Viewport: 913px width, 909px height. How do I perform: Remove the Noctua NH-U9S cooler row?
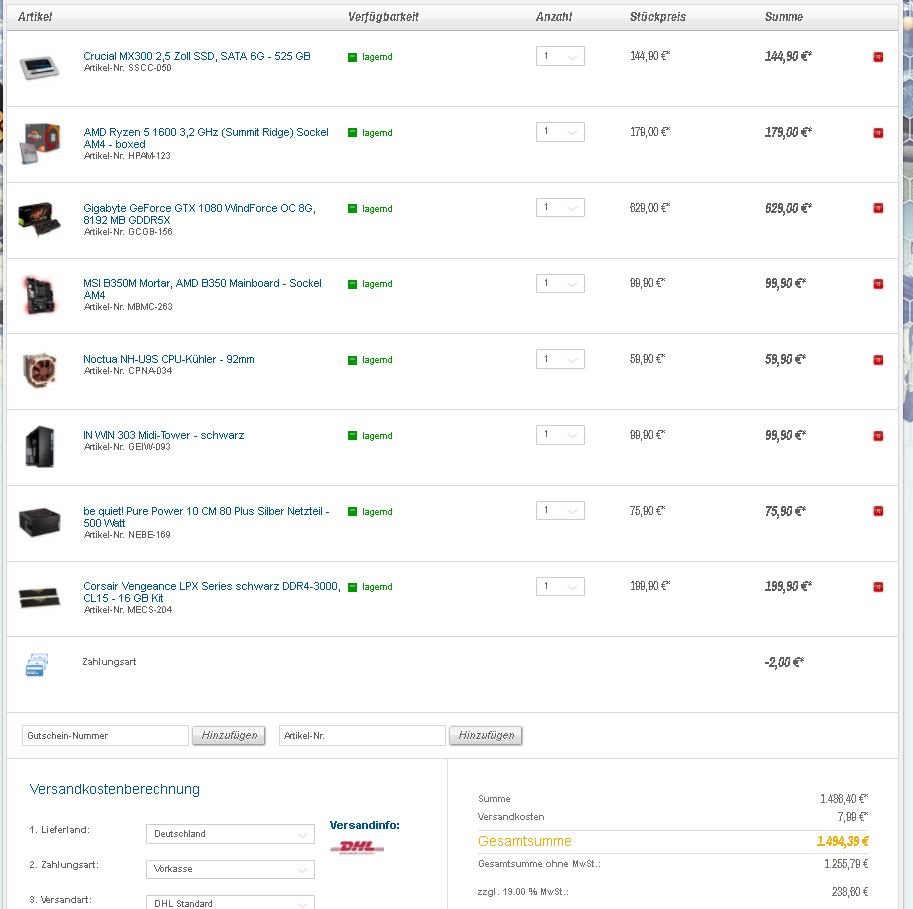point(877,360)
